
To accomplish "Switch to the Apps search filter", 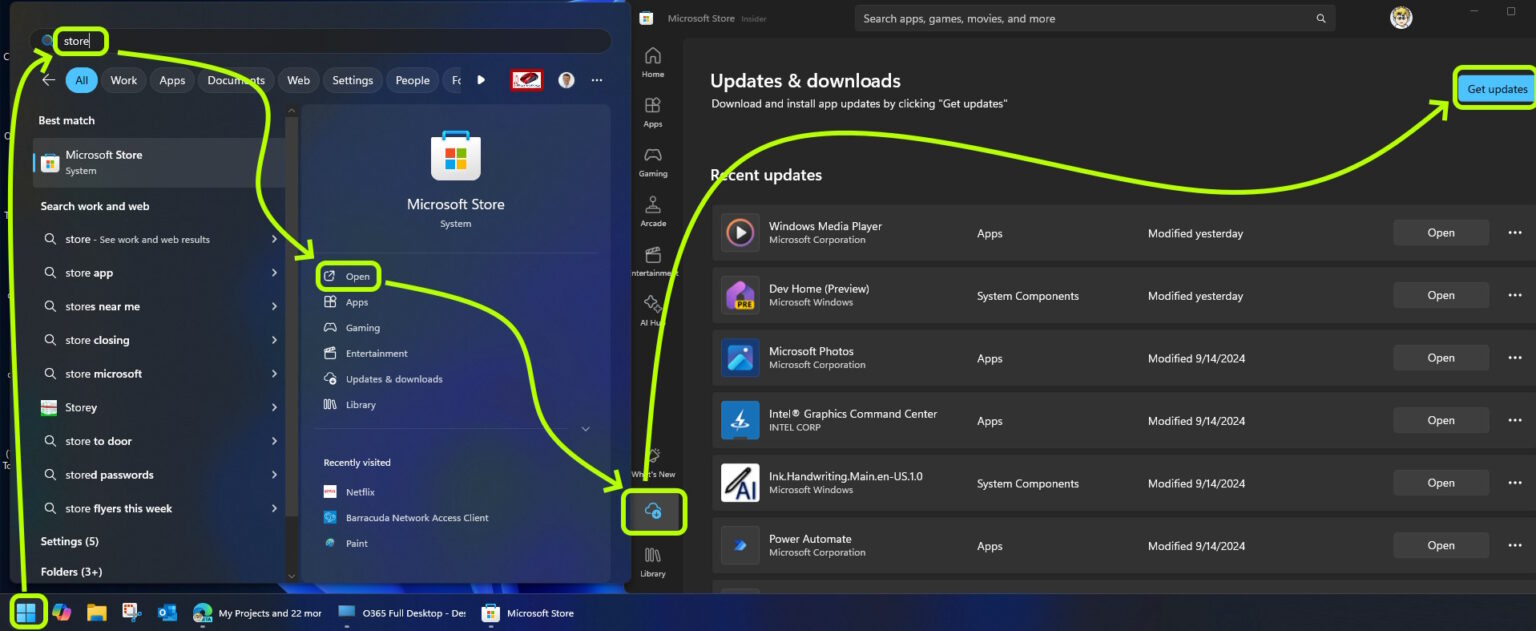I will coord(171,80).
